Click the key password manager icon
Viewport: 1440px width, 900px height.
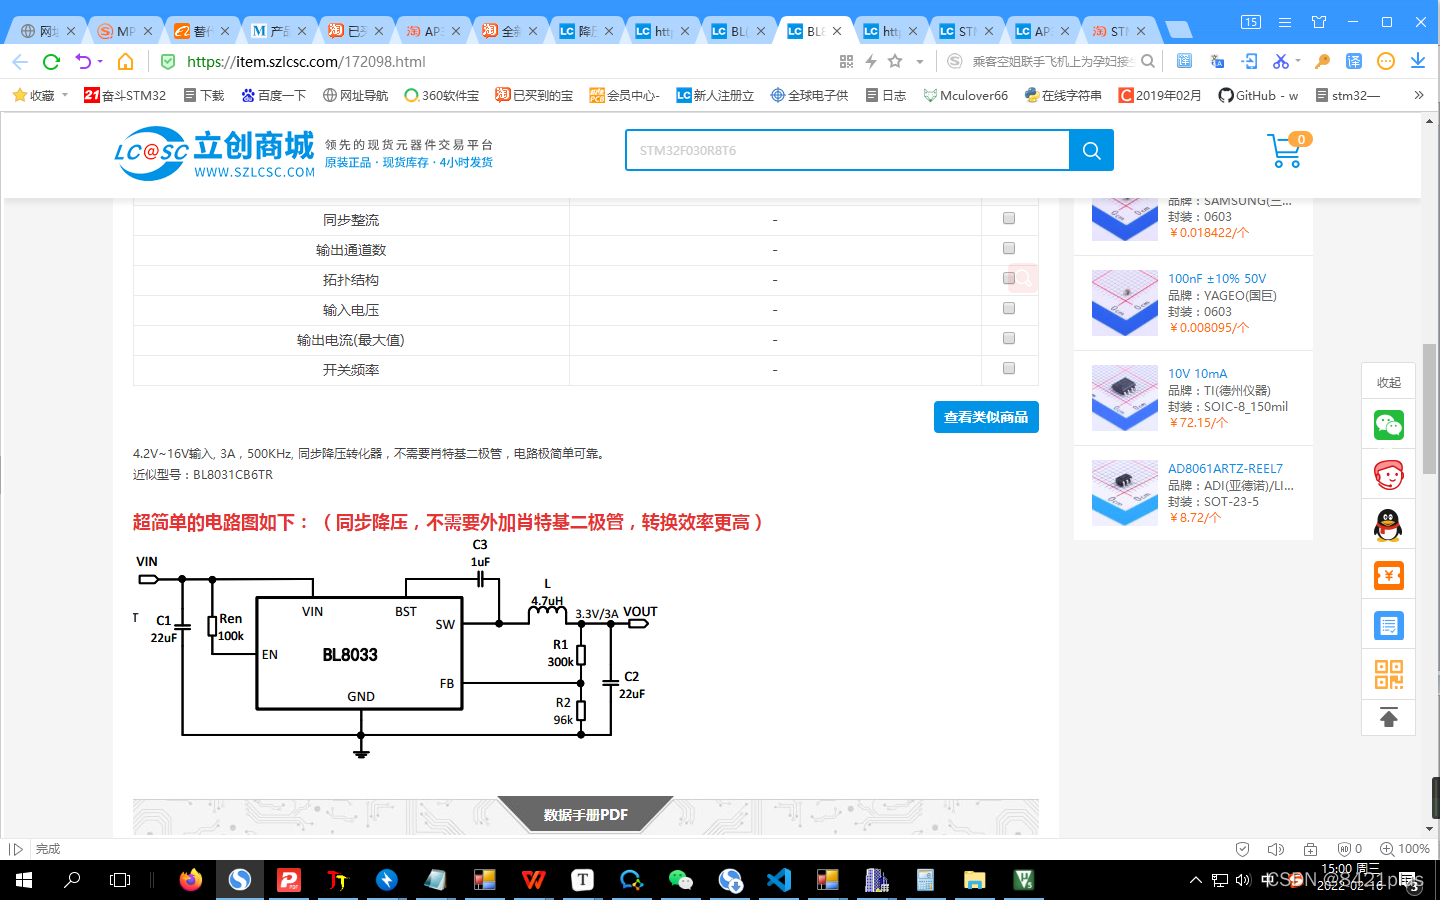click(1322, 62)
